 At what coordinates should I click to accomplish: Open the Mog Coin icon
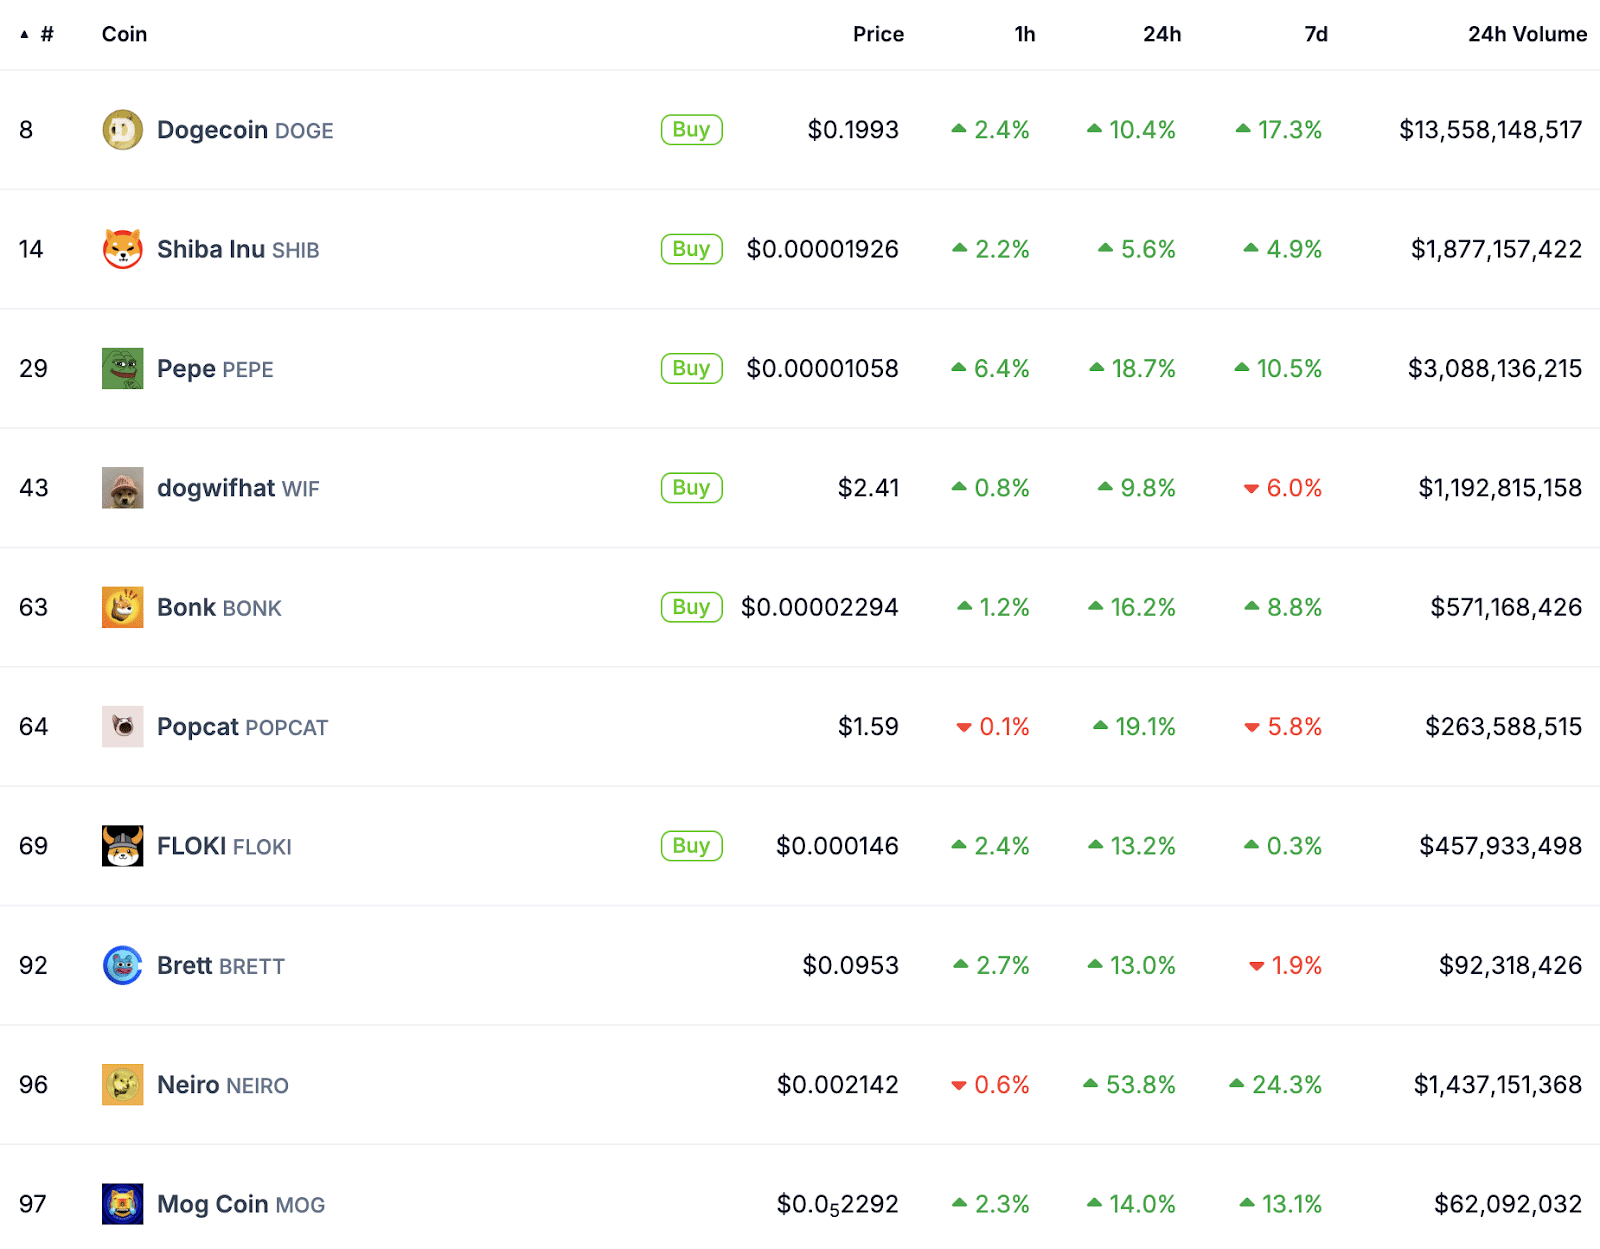[122, 1204]
